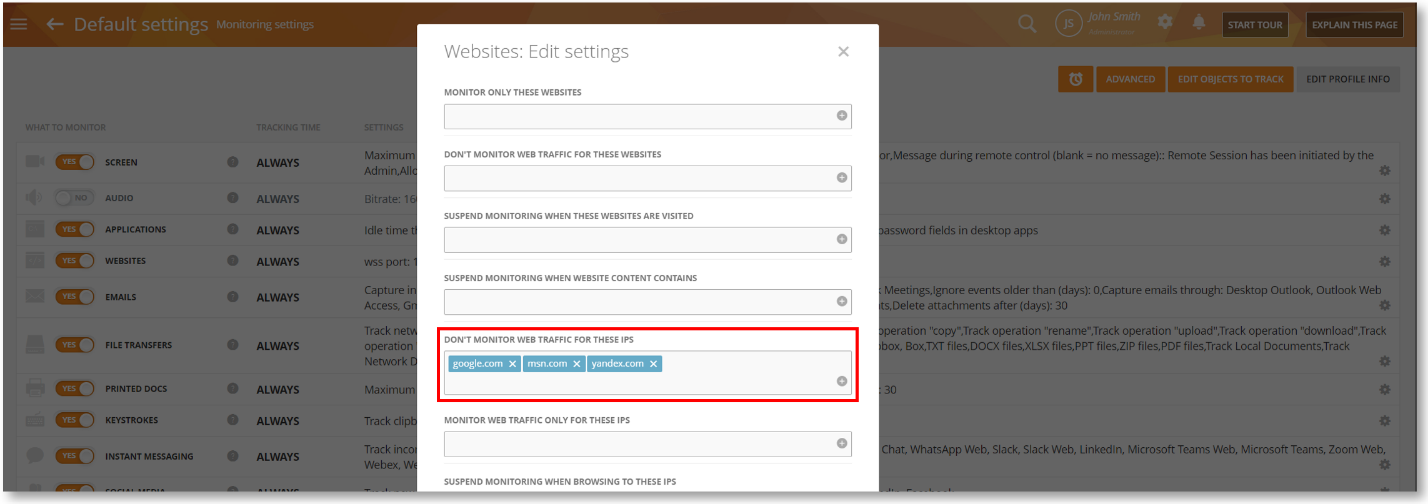Image resolution: width=1428 pixels, height=504 pixels.
Task: Toggle Websites monitoring switch
Action: [75, 261]
